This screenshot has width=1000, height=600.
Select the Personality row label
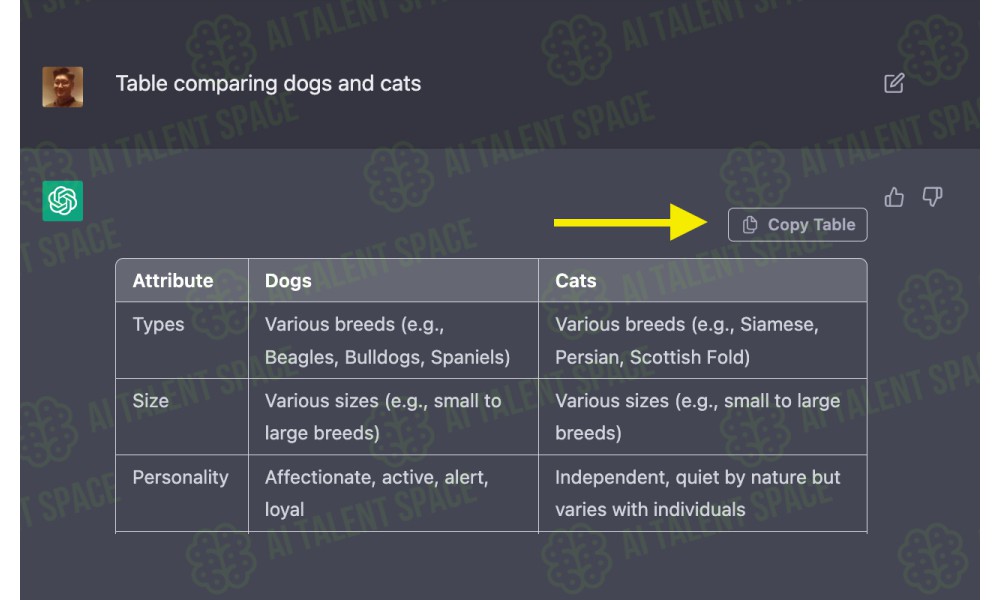click(180, 478)
